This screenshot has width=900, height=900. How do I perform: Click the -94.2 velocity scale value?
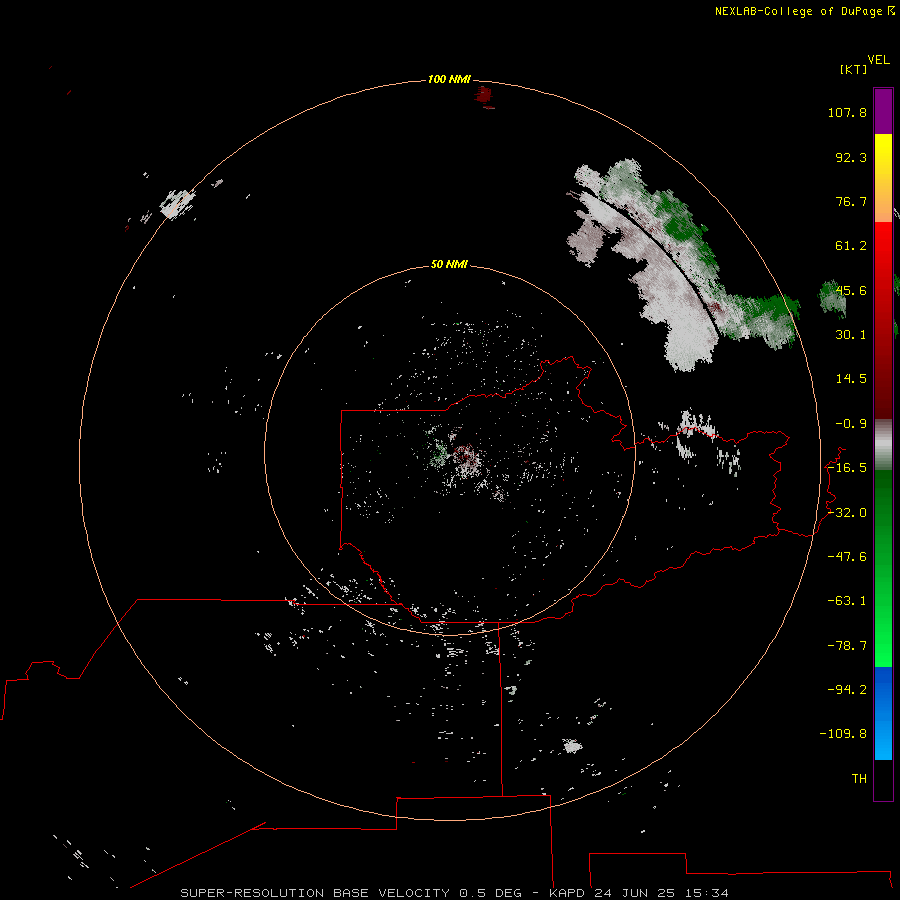(847, 690)
